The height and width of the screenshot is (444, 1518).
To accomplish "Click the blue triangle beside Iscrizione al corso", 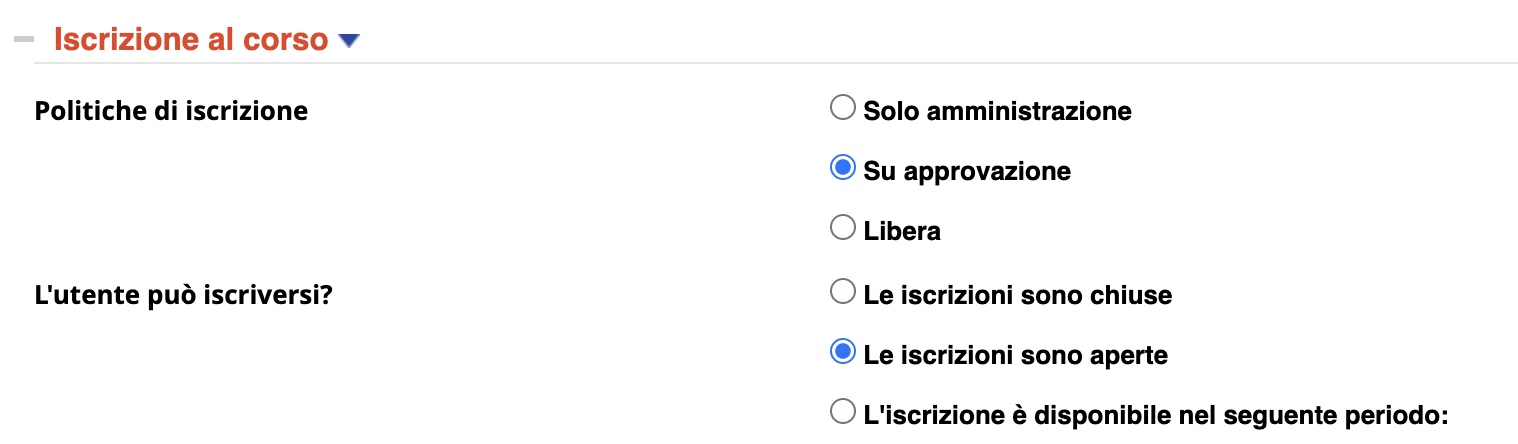I will coord(348,41).
